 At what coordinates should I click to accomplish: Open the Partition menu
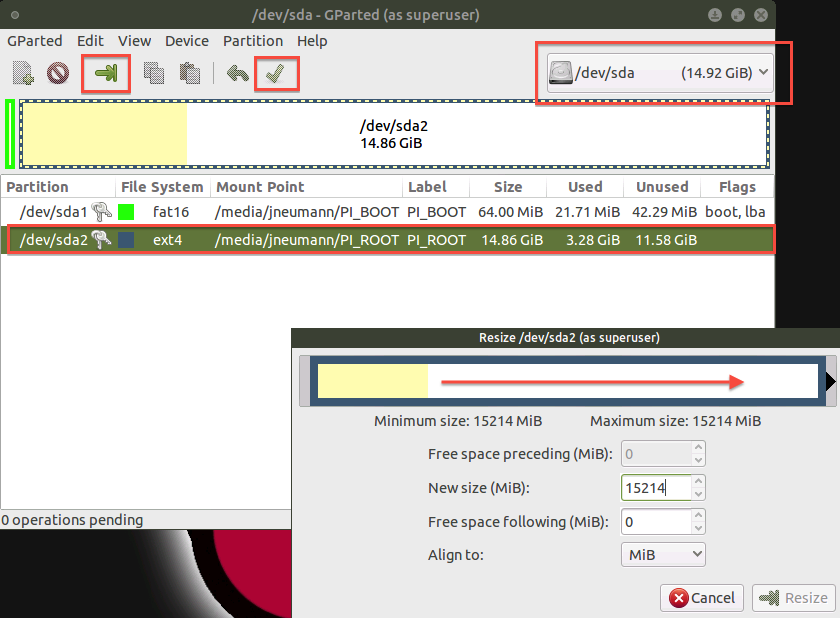253,41
